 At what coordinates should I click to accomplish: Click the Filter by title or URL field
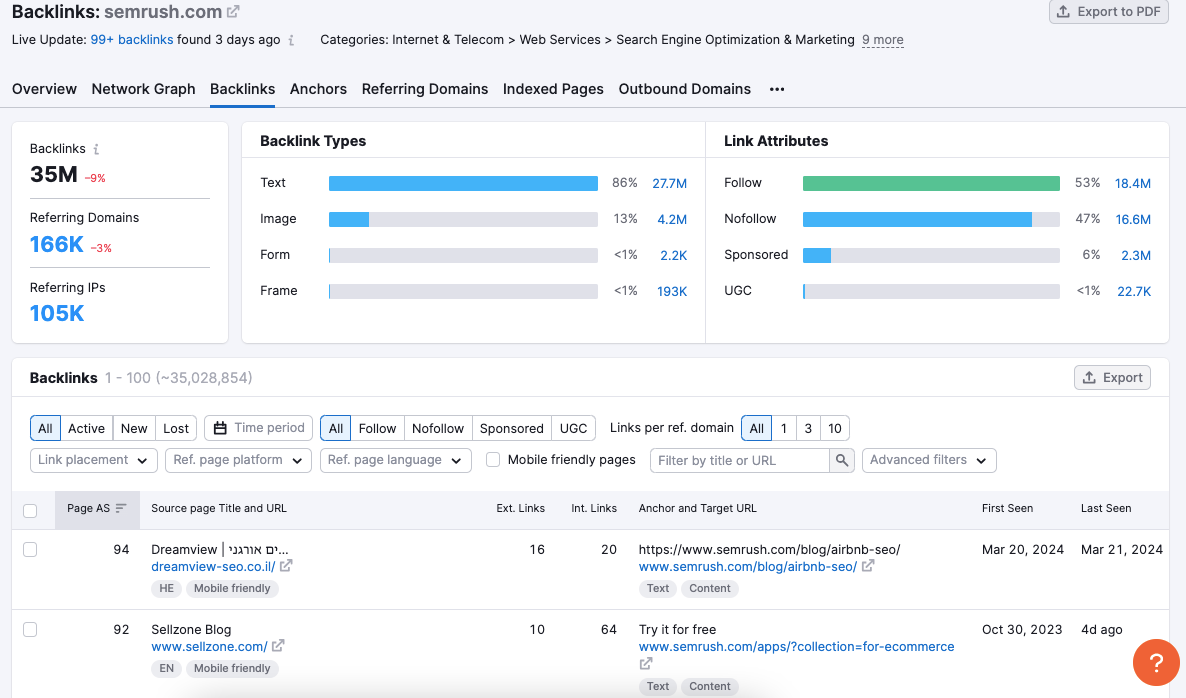click(x=740, y=460)
